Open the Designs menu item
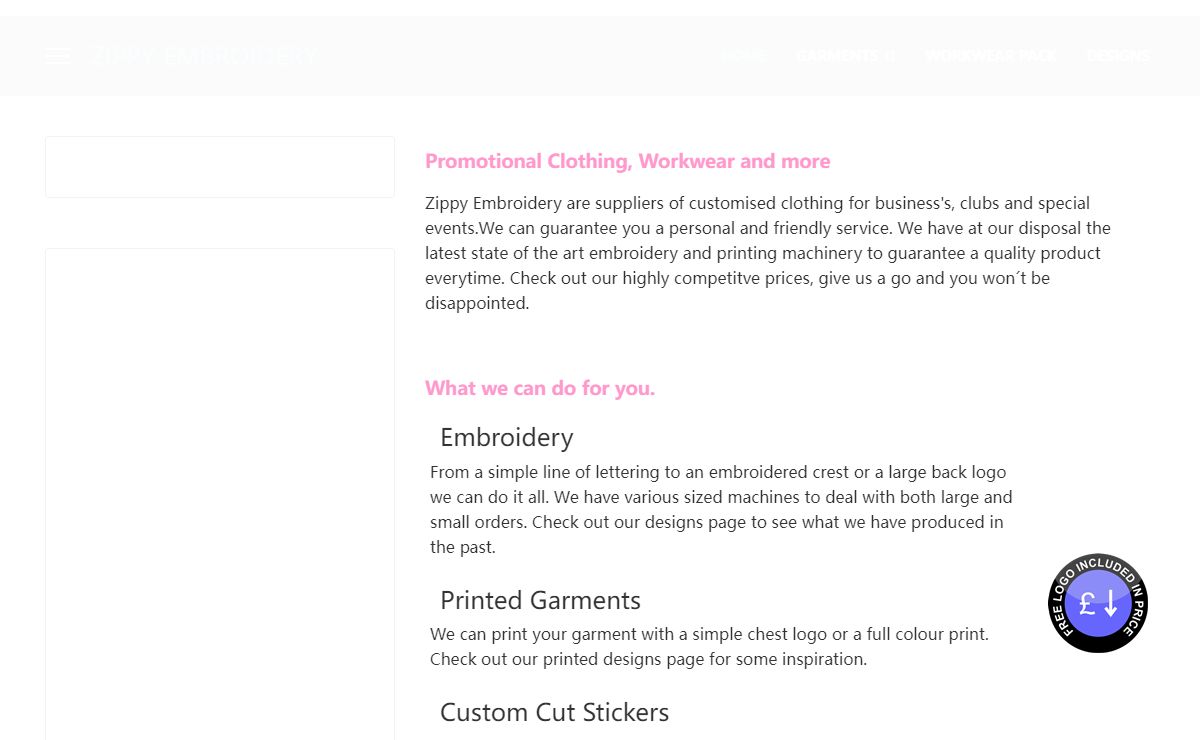1200x740 pixels. (1118, 56)
